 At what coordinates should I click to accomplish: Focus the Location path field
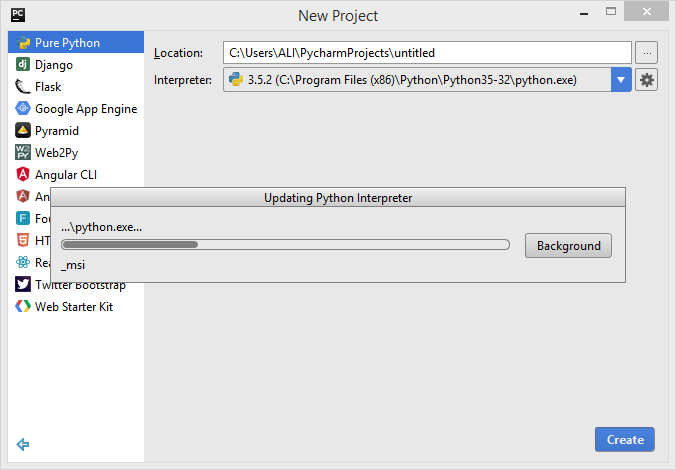point(427,53)
